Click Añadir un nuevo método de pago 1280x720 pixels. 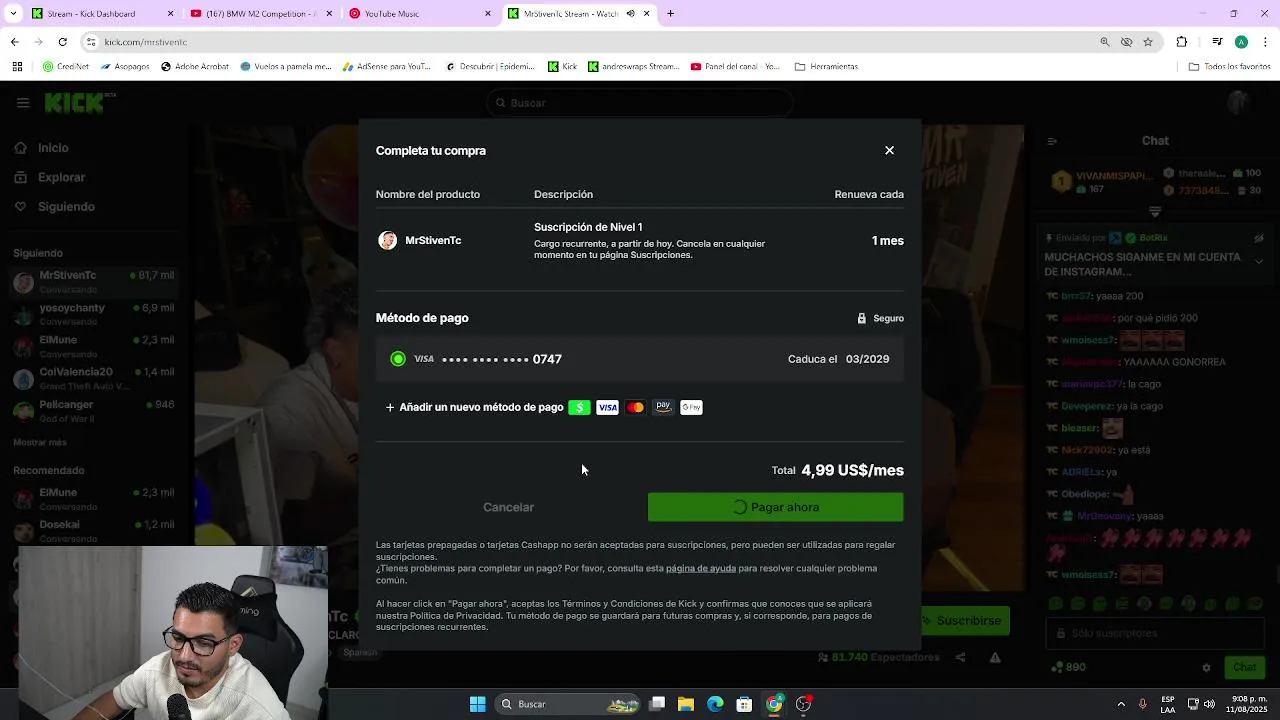[x=474, y=407]
